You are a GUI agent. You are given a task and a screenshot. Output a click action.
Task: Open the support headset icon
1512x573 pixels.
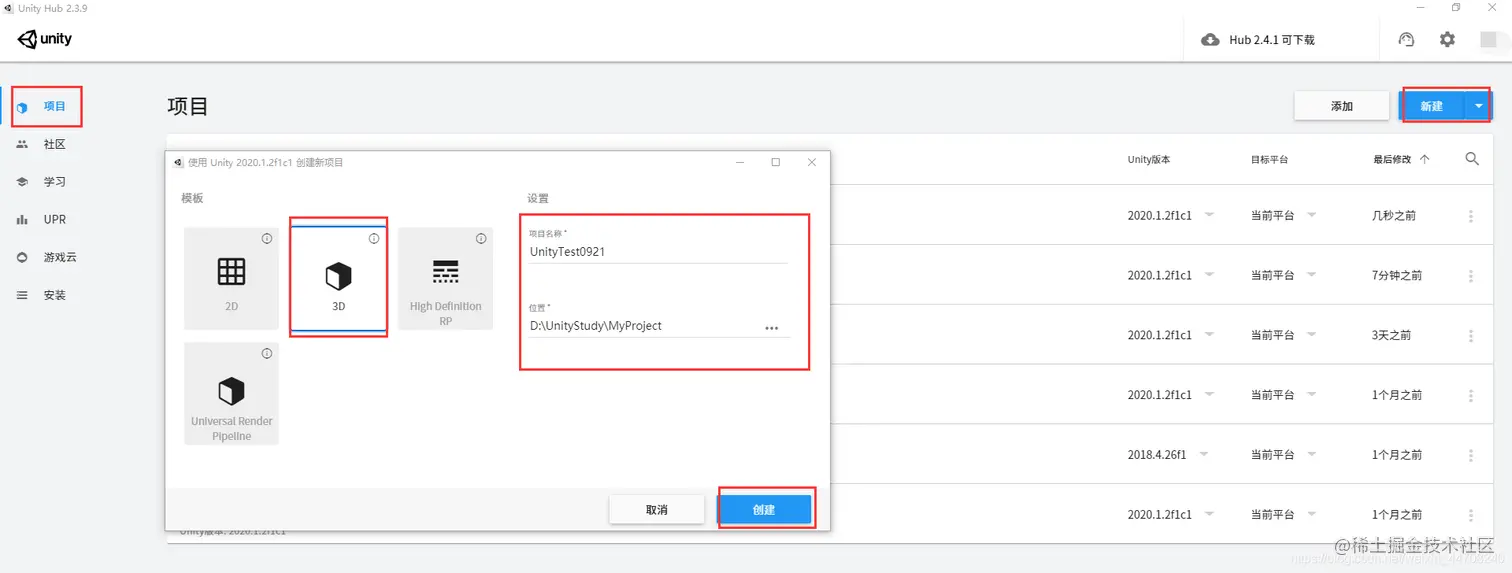pyautogui.click(x=1407, y=40)
